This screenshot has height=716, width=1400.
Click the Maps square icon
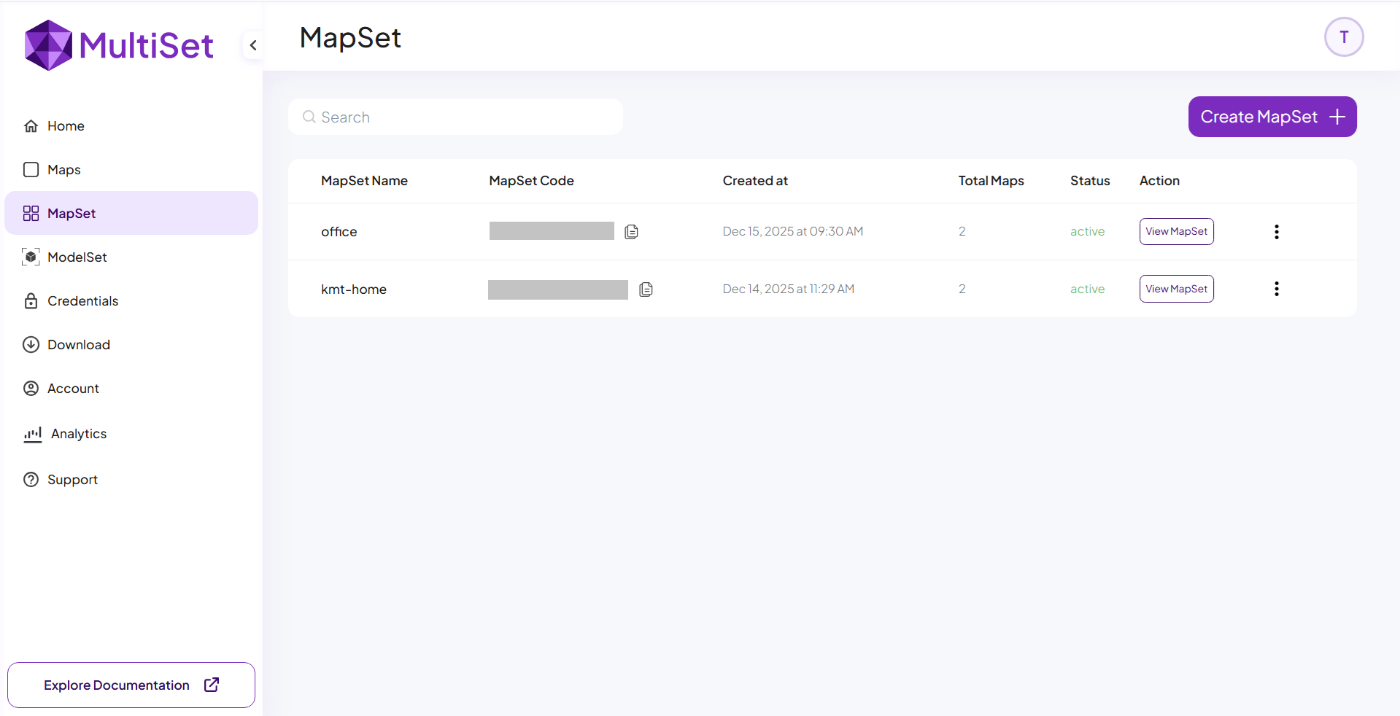tap(31, 170)
